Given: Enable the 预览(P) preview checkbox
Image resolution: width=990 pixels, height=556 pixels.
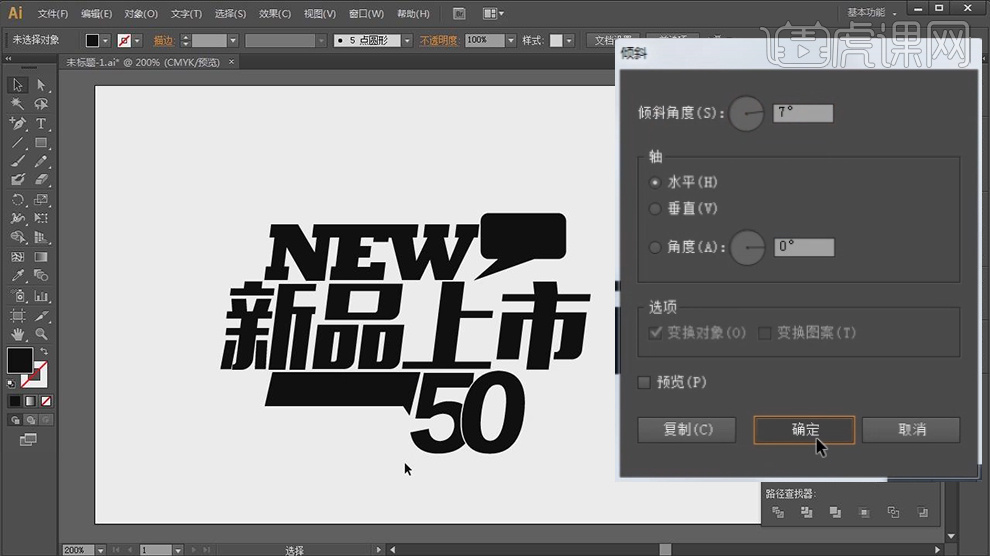Looking at the screenshot, I should (x=645, y=382).
